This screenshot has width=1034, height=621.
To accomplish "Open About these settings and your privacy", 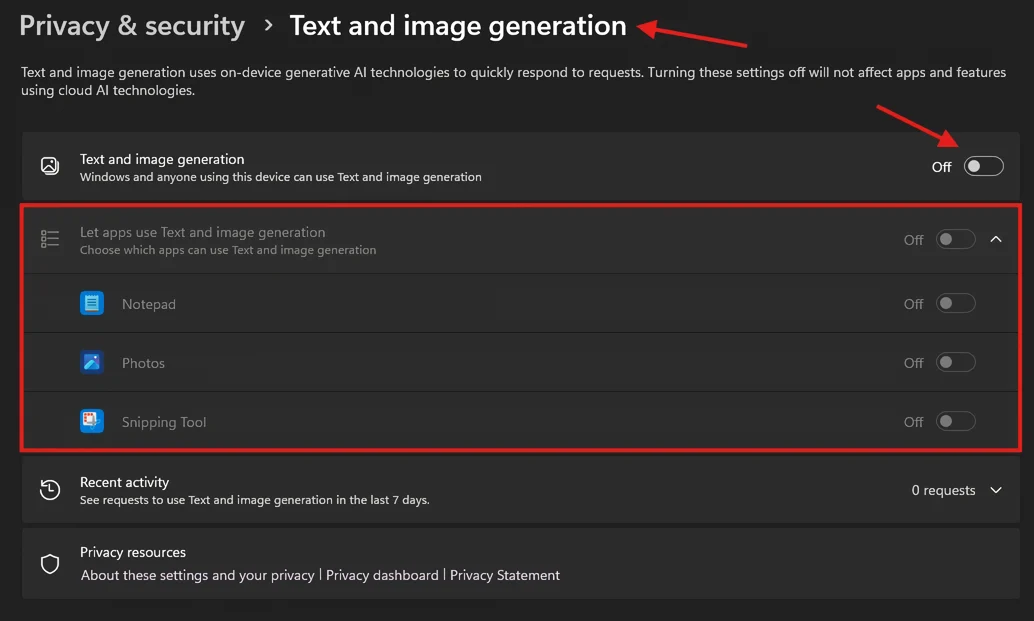I will pos(198,576).
